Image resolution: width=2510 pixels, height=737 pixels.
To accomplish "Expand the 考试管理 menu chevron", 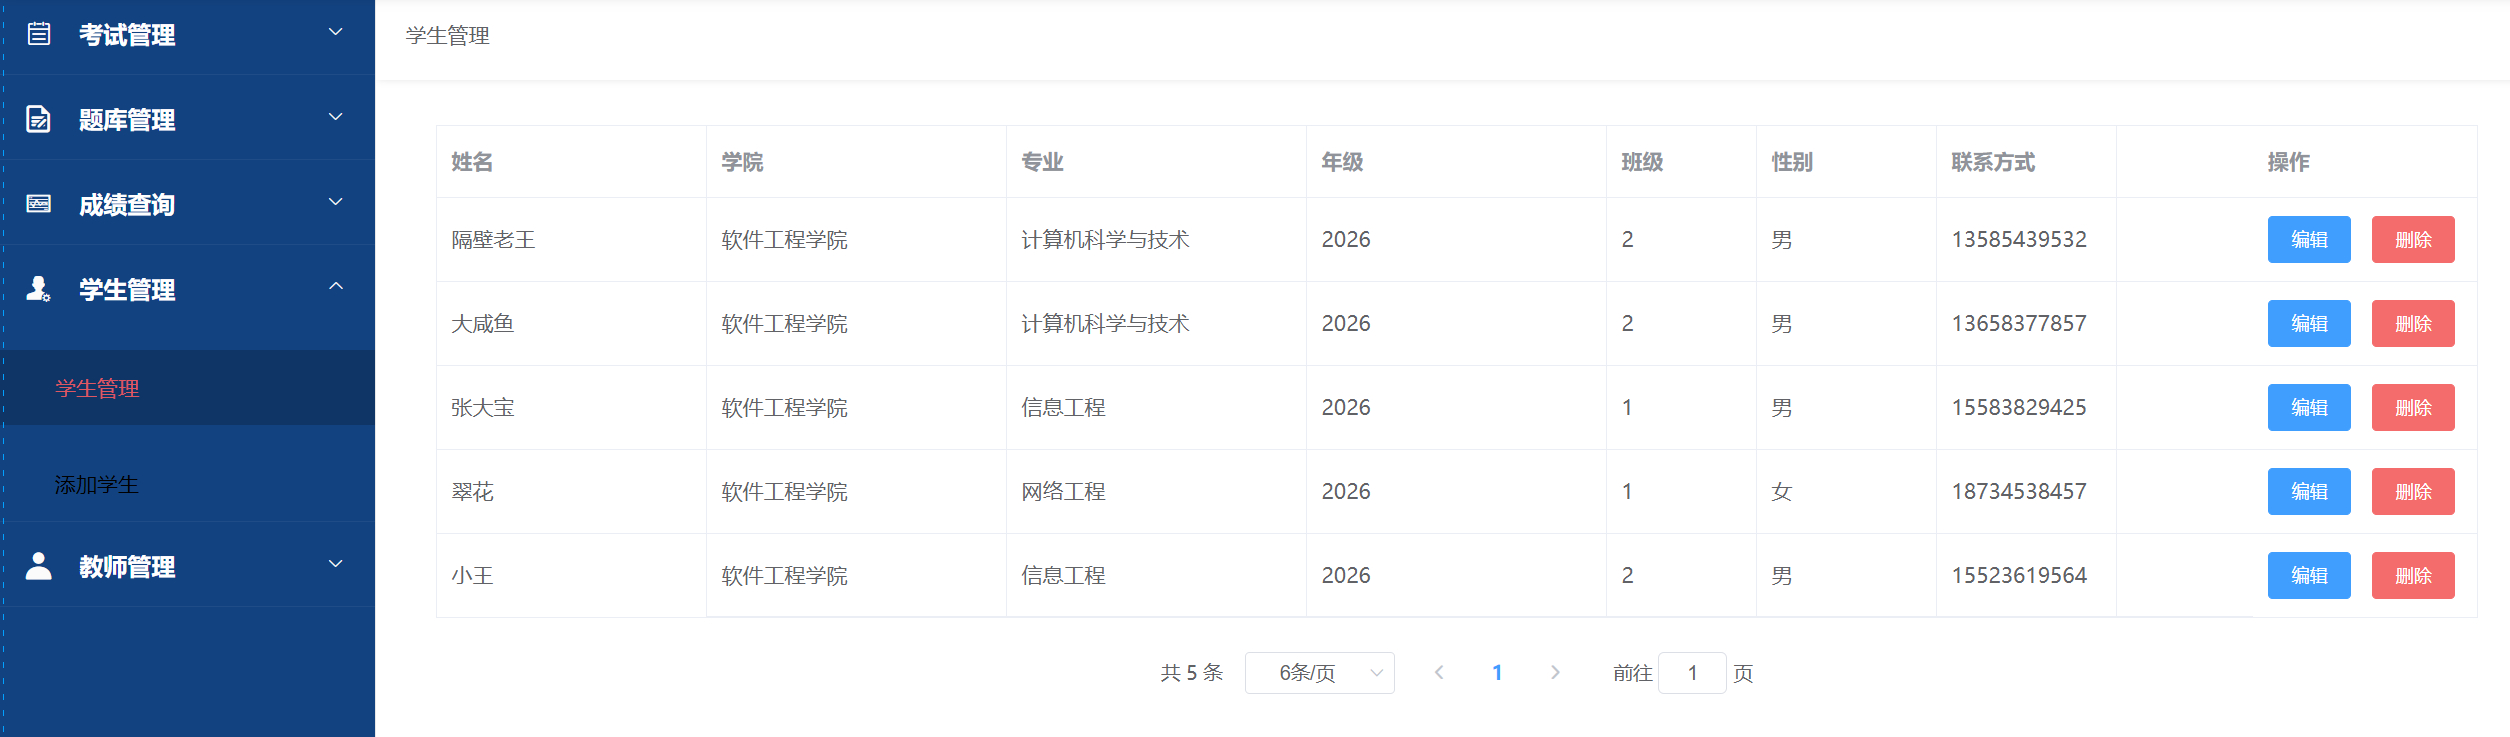I will (336, 32).
